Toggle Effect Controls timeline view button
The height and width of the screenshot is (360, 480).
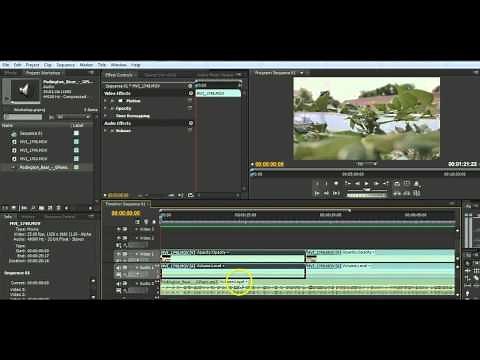[190, 86]
